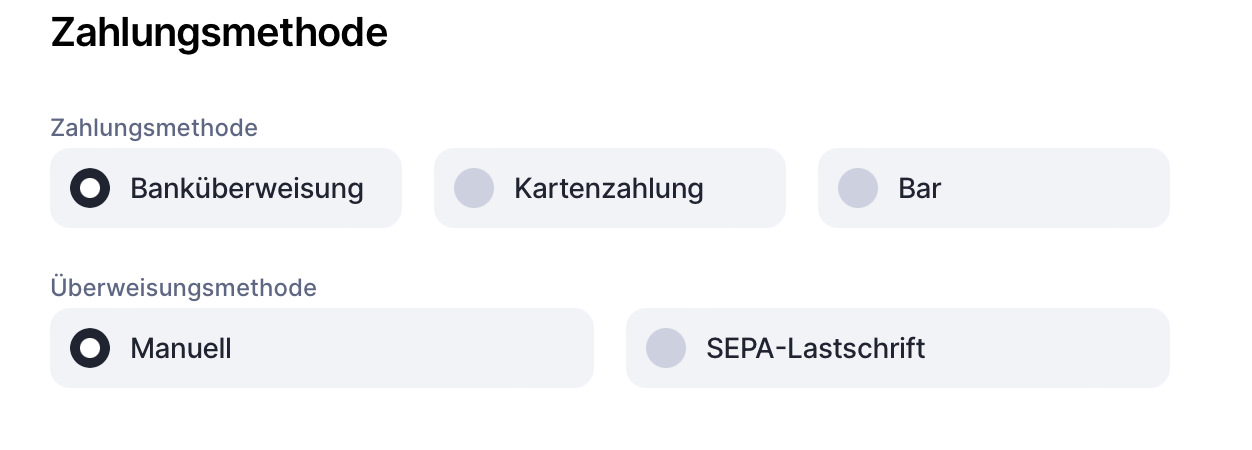Click the "Bar" option label text

(919, 188)
